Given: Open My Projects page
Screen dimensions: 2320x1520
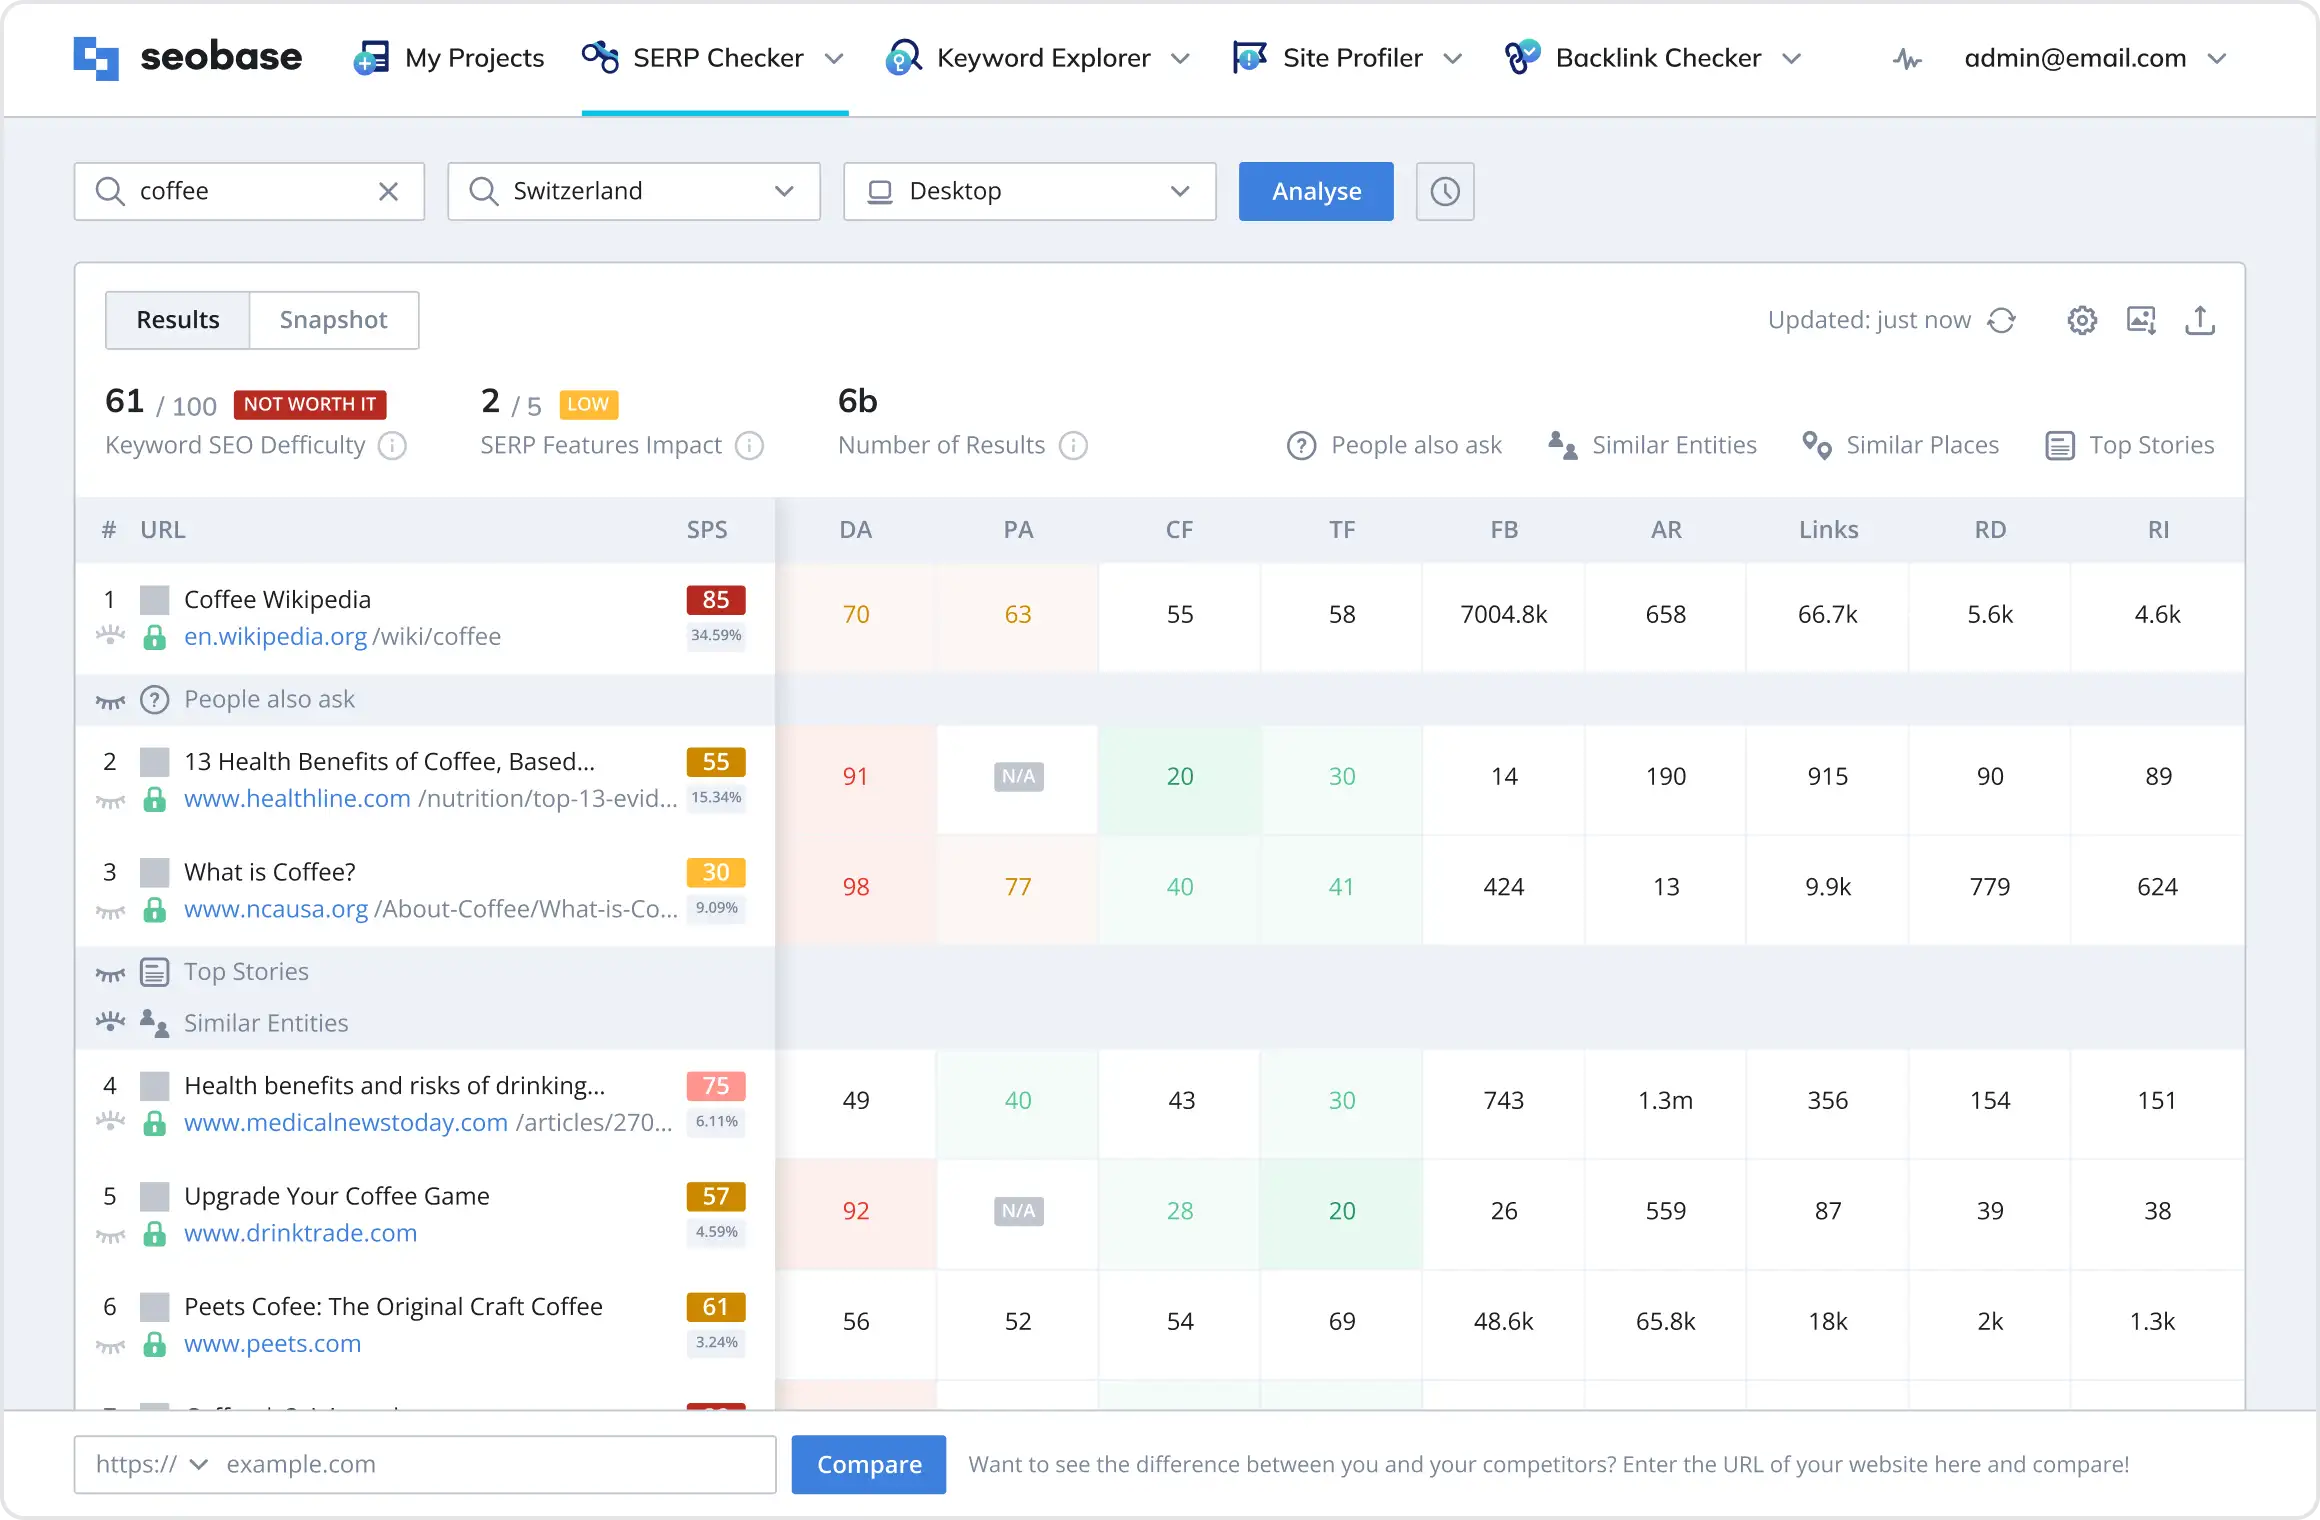Looking at the screenshot, I should point(448,58).
